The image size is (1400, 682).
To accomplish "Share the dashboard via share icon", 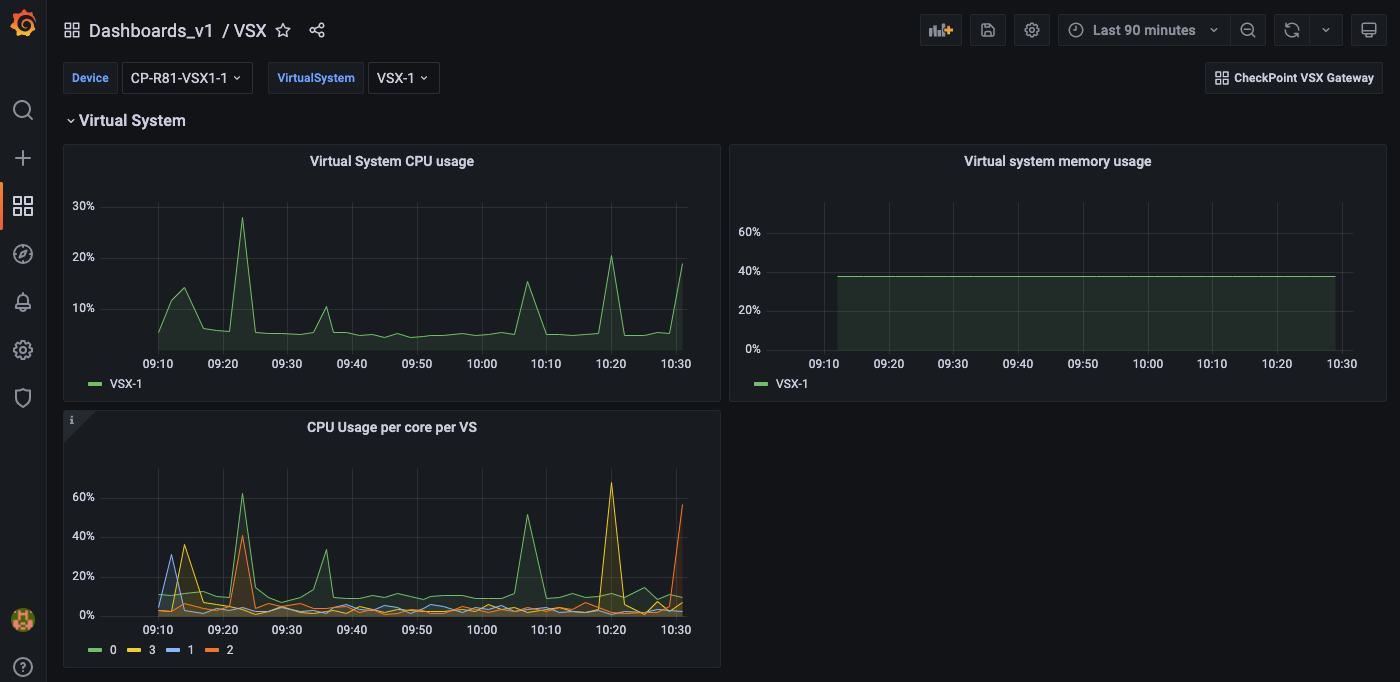I will point(317,30).
